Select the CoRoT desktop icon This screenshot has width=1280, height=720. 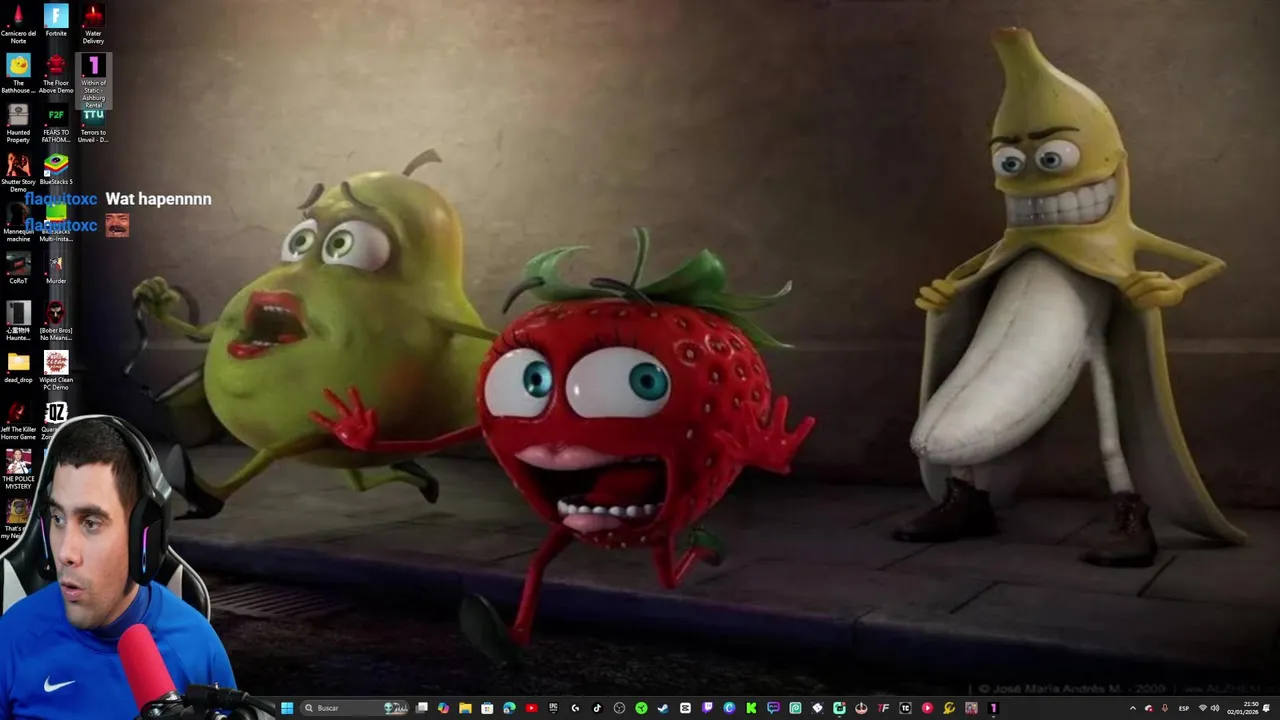(18, 269)
